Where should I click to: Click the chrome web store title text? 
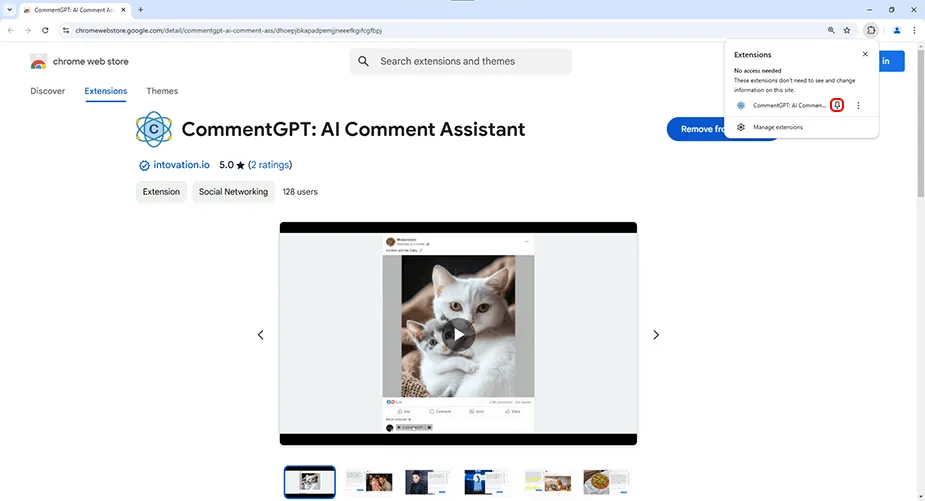(x=90, y=61)
